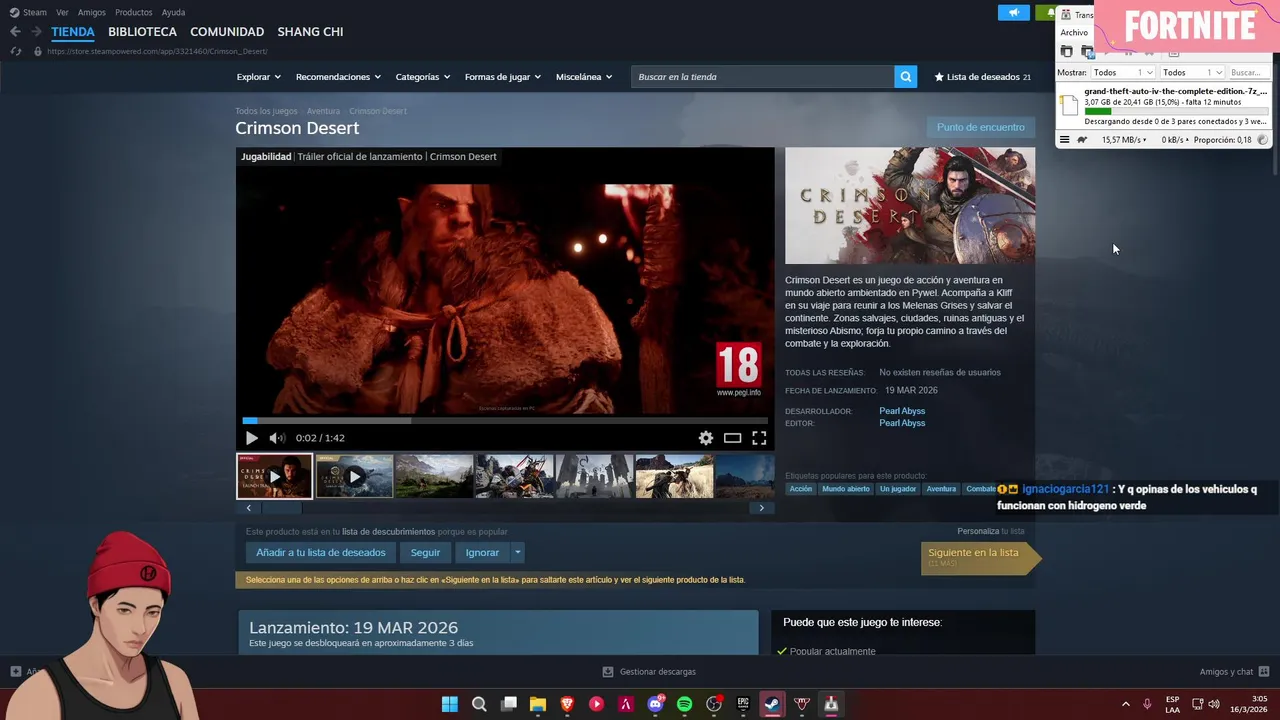The width and height of the screenshot is (1280, 720).
Task: Open the Miscelánea dropdown
Action: (x=584, y=77)
